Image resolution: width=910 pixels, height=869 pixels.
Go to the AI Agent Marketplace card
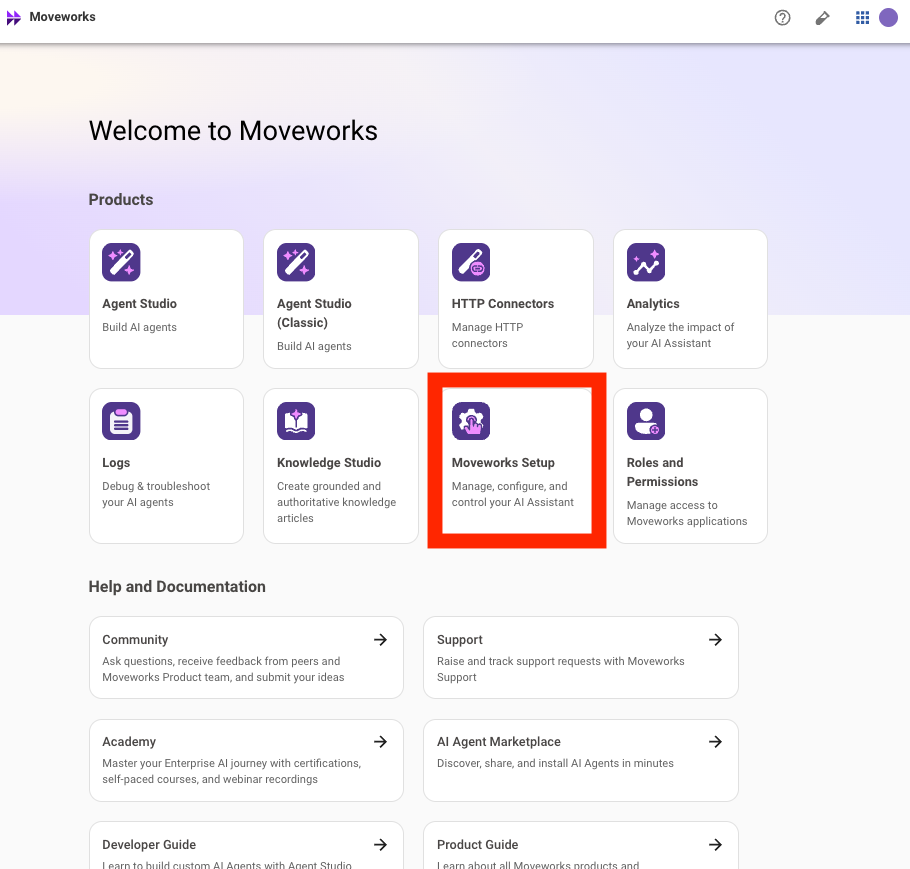pyautogui.click(x=580, y=760)
